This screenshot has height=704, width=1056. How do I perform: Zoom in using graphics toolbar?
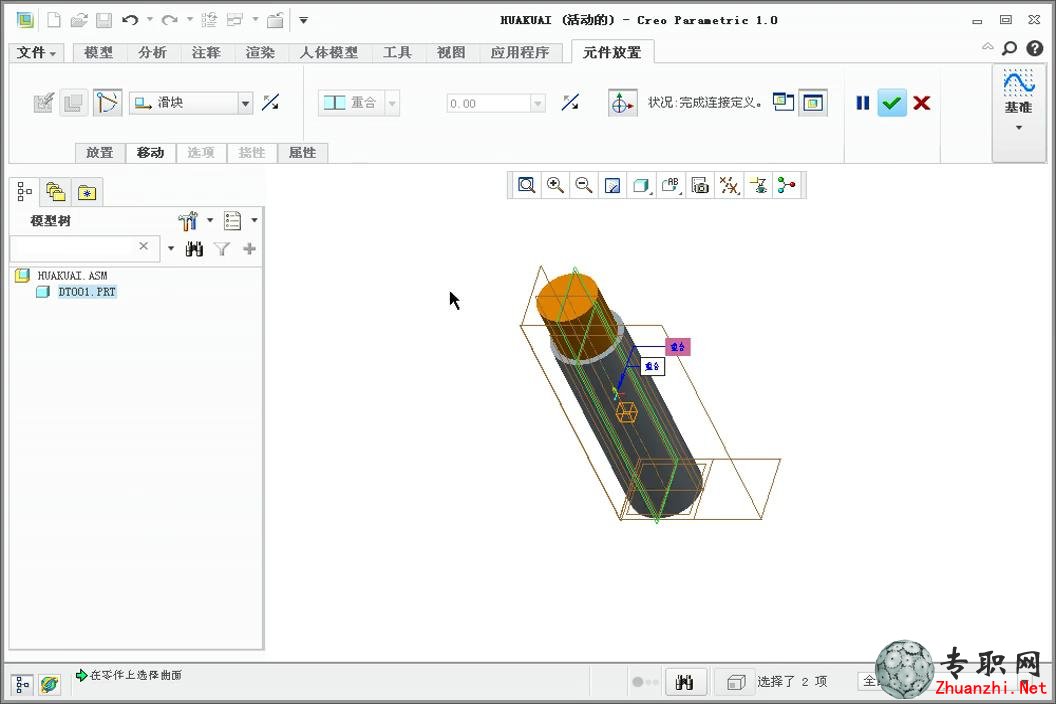(555, 185)
